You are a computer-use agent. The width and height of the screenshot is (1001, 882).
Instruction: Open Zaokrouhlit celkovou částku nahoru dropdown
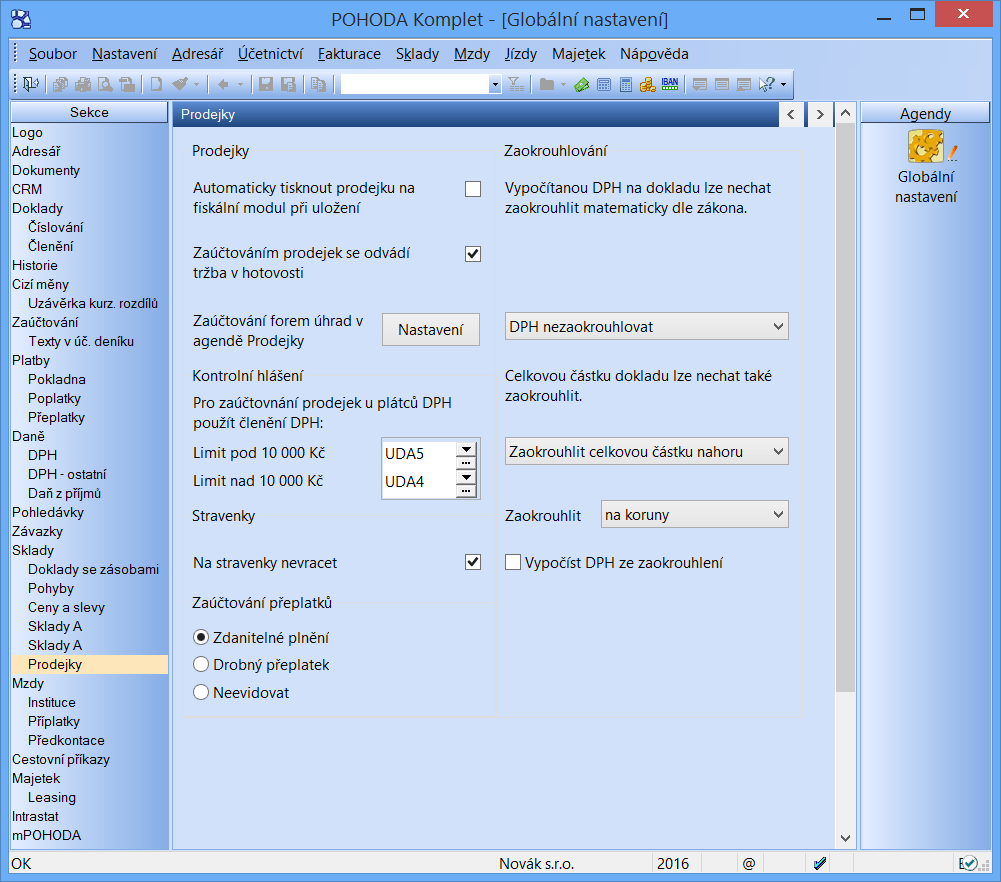point(646,452)
